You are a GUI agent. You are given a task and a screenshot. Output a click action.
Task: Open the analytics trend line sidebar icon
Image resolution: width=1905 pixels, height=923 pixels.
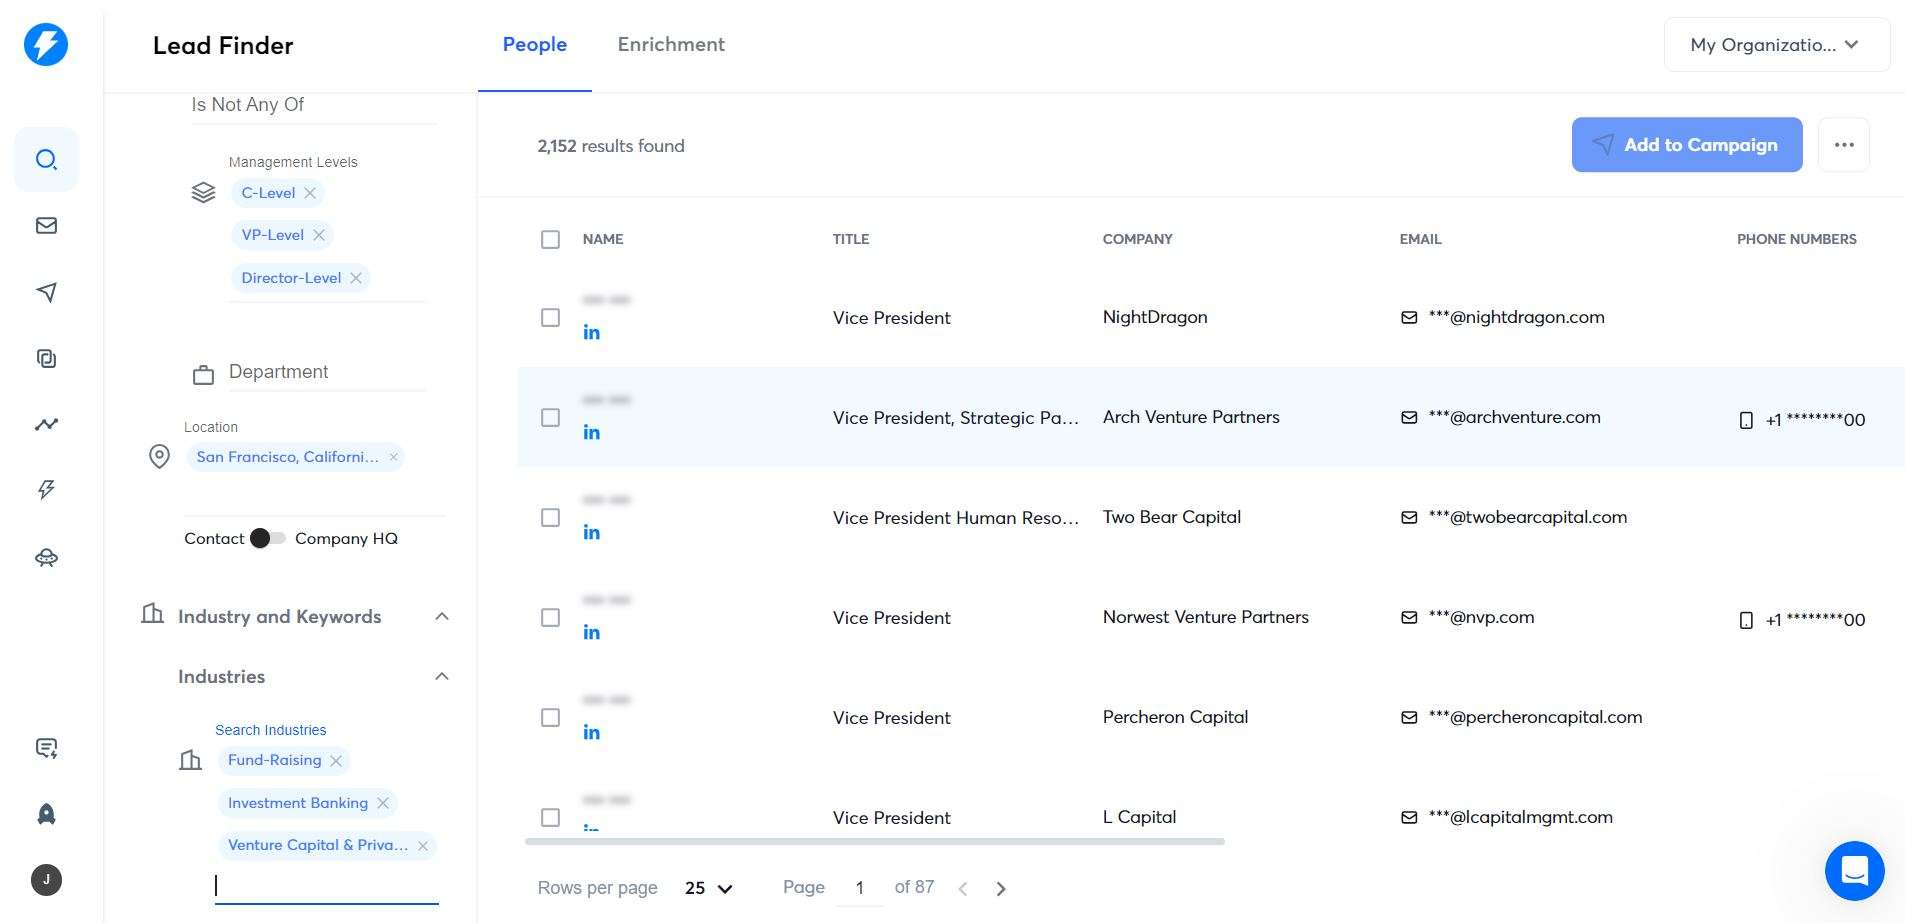(x=46, y=424)
